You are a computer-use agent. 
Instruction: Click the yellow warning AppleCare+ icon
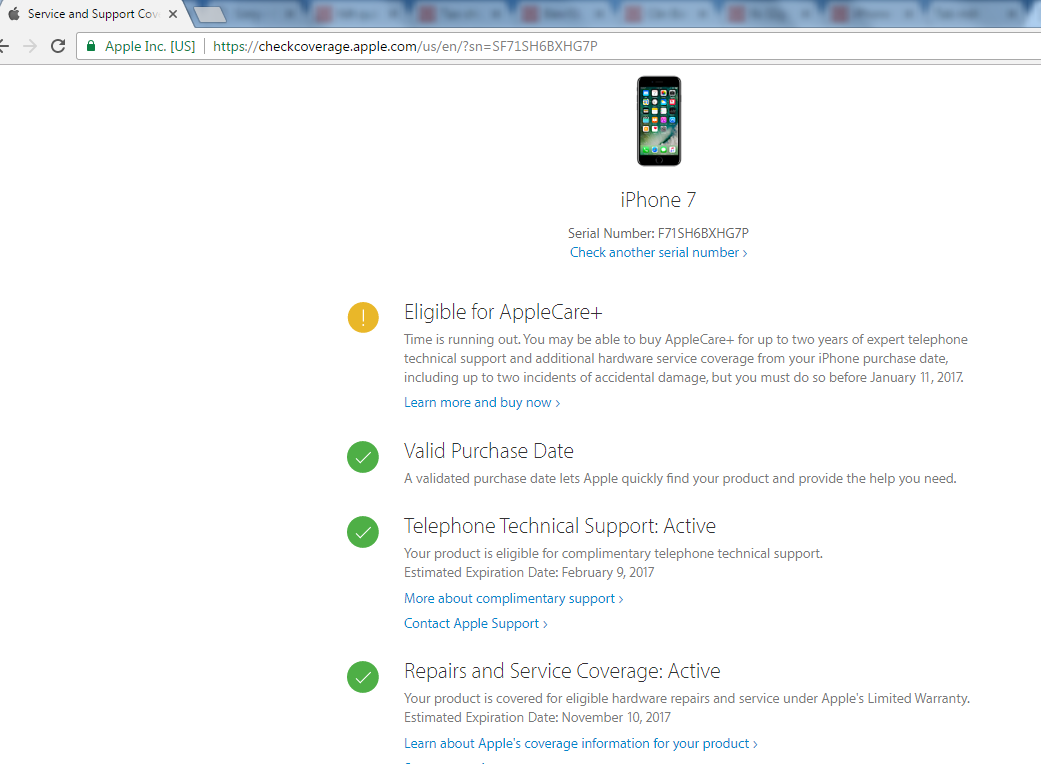click(363, 317)
